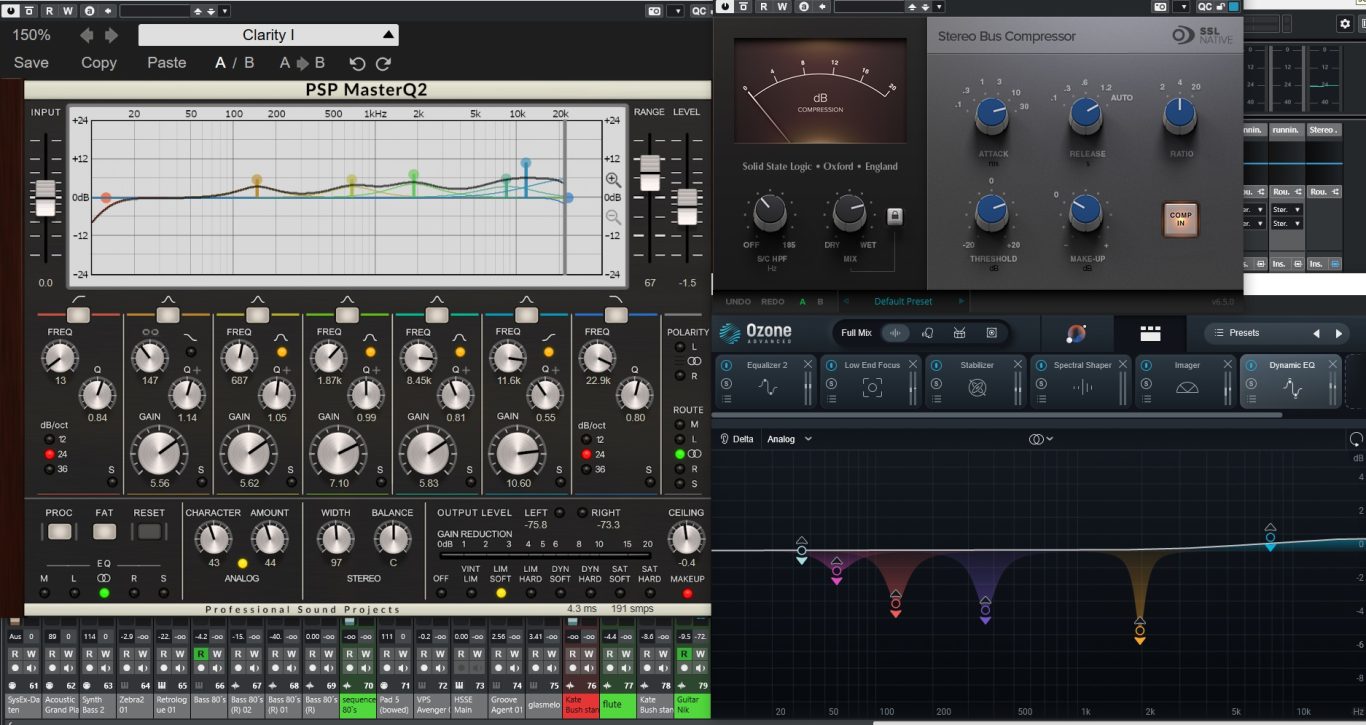This screenshot has width=1366, height=725.
Task: Bypass the Equalizer 2 module power button
Action: pyautogui.click(x=727, y=365)
